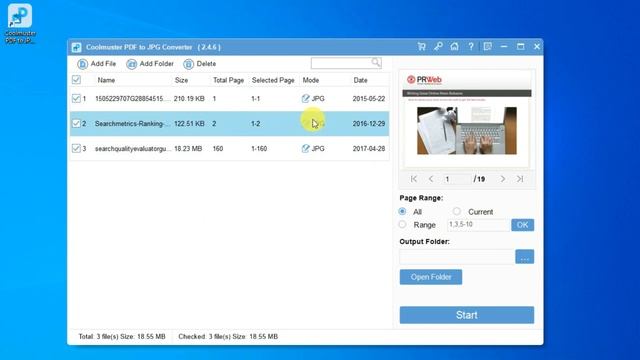Open the Coolmuster desktop shortcut icon
Screen dimensions: 640x360
coord(20,23)
